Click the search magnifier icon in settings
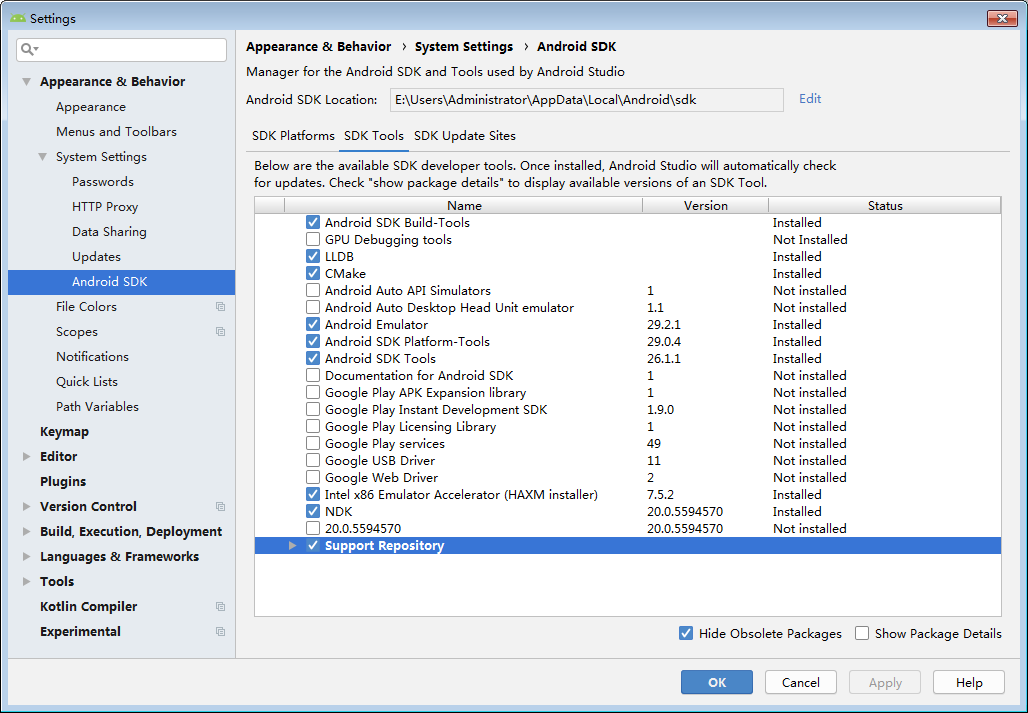The height and width of the screenshot is (713, 1028). pos(27,49)
